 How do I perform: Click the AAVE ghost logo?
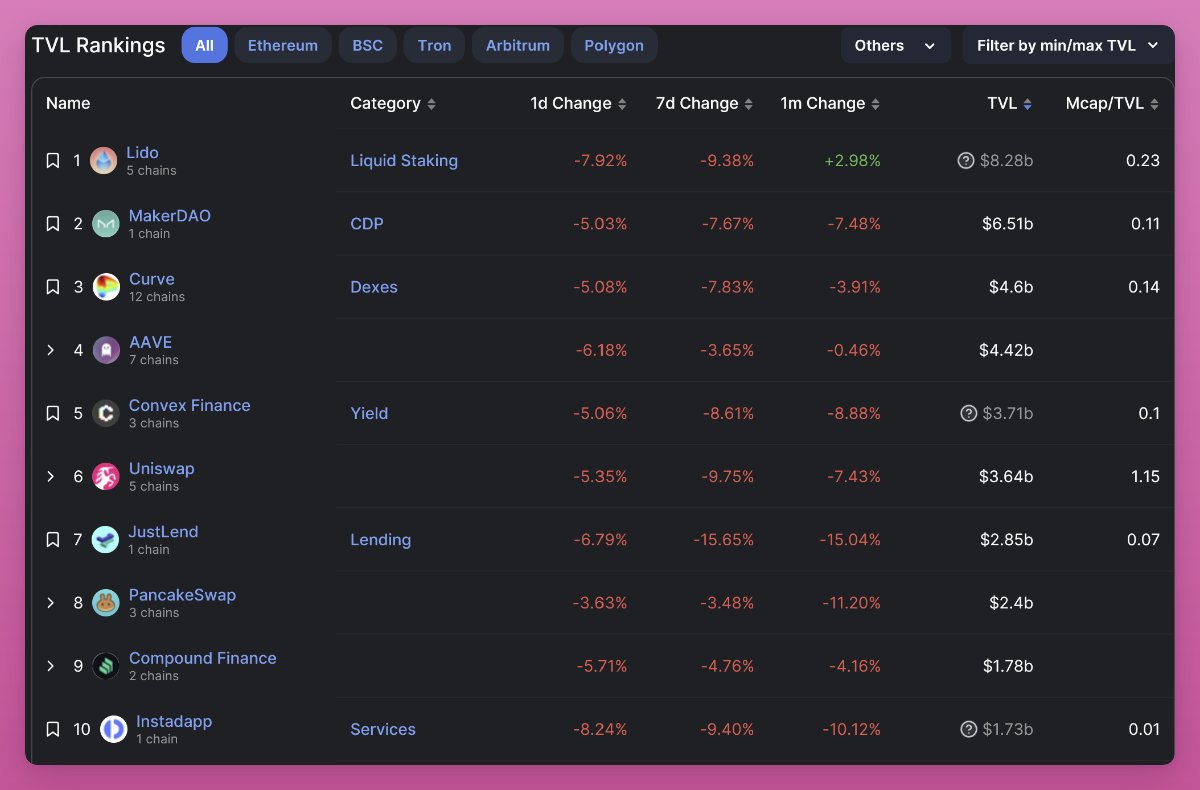[x=106, y=350]
